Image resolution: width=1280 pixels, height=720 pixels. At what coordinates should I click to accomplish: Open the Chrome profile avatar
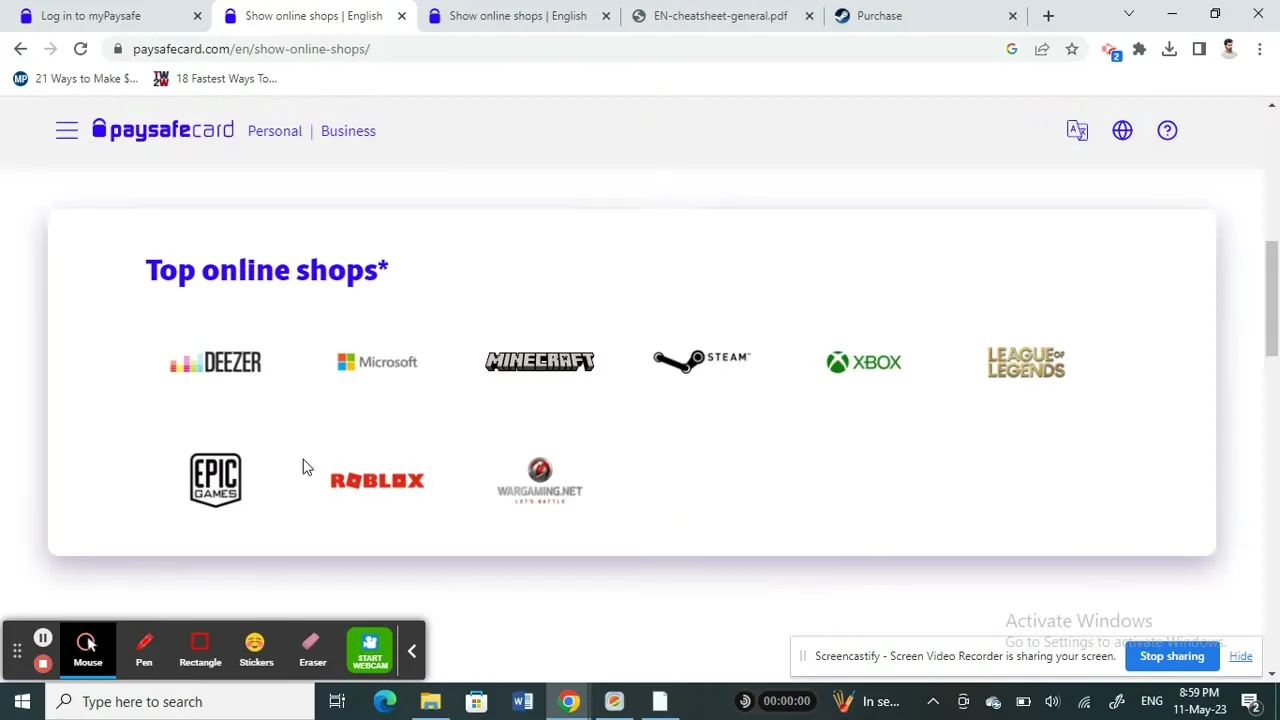click(1229, 49)
